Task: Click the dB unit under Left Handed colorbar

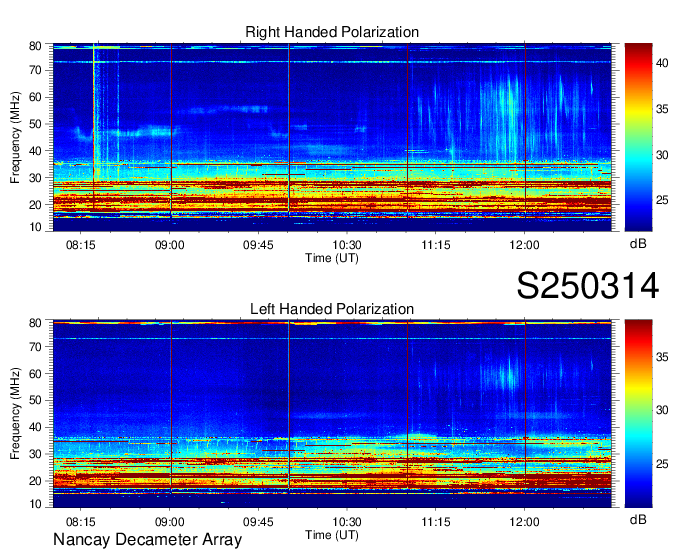Action: click(638, 519)
